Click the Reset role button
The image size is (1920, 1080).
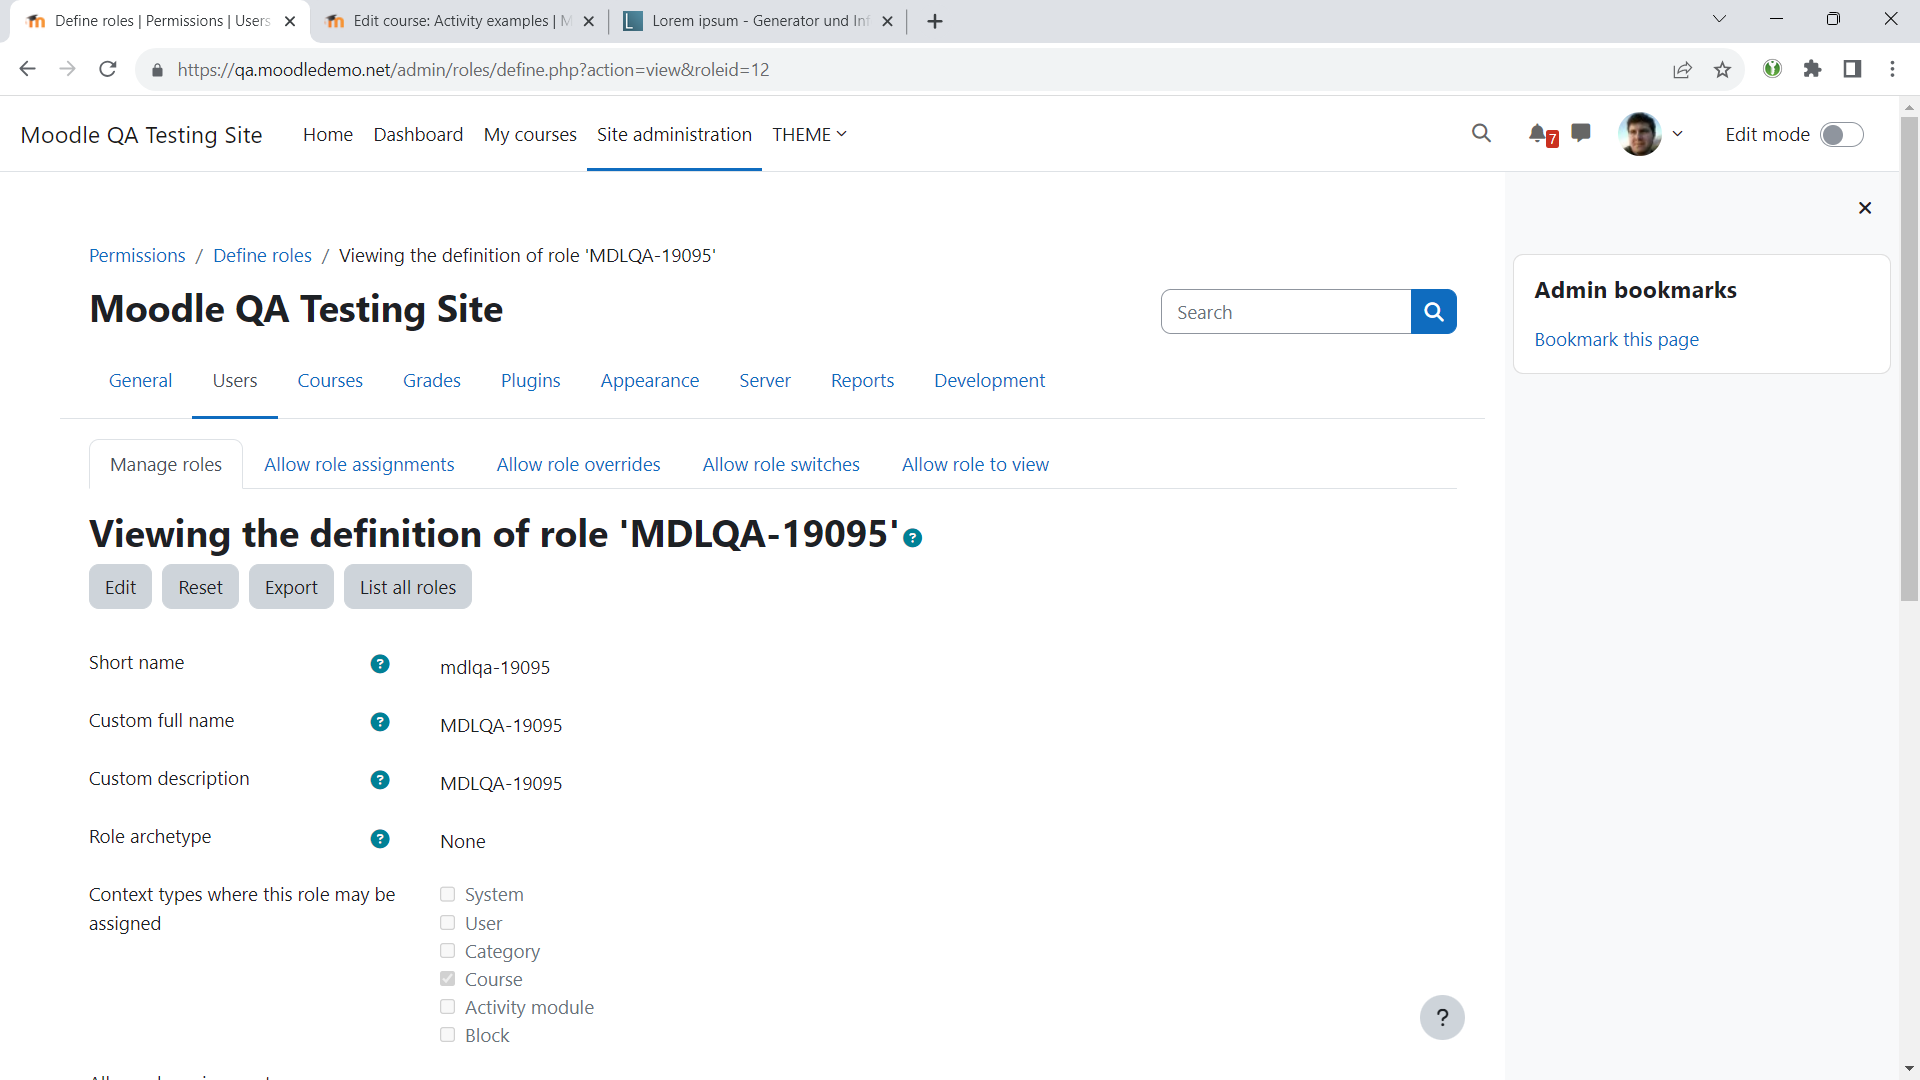[200, 587]
